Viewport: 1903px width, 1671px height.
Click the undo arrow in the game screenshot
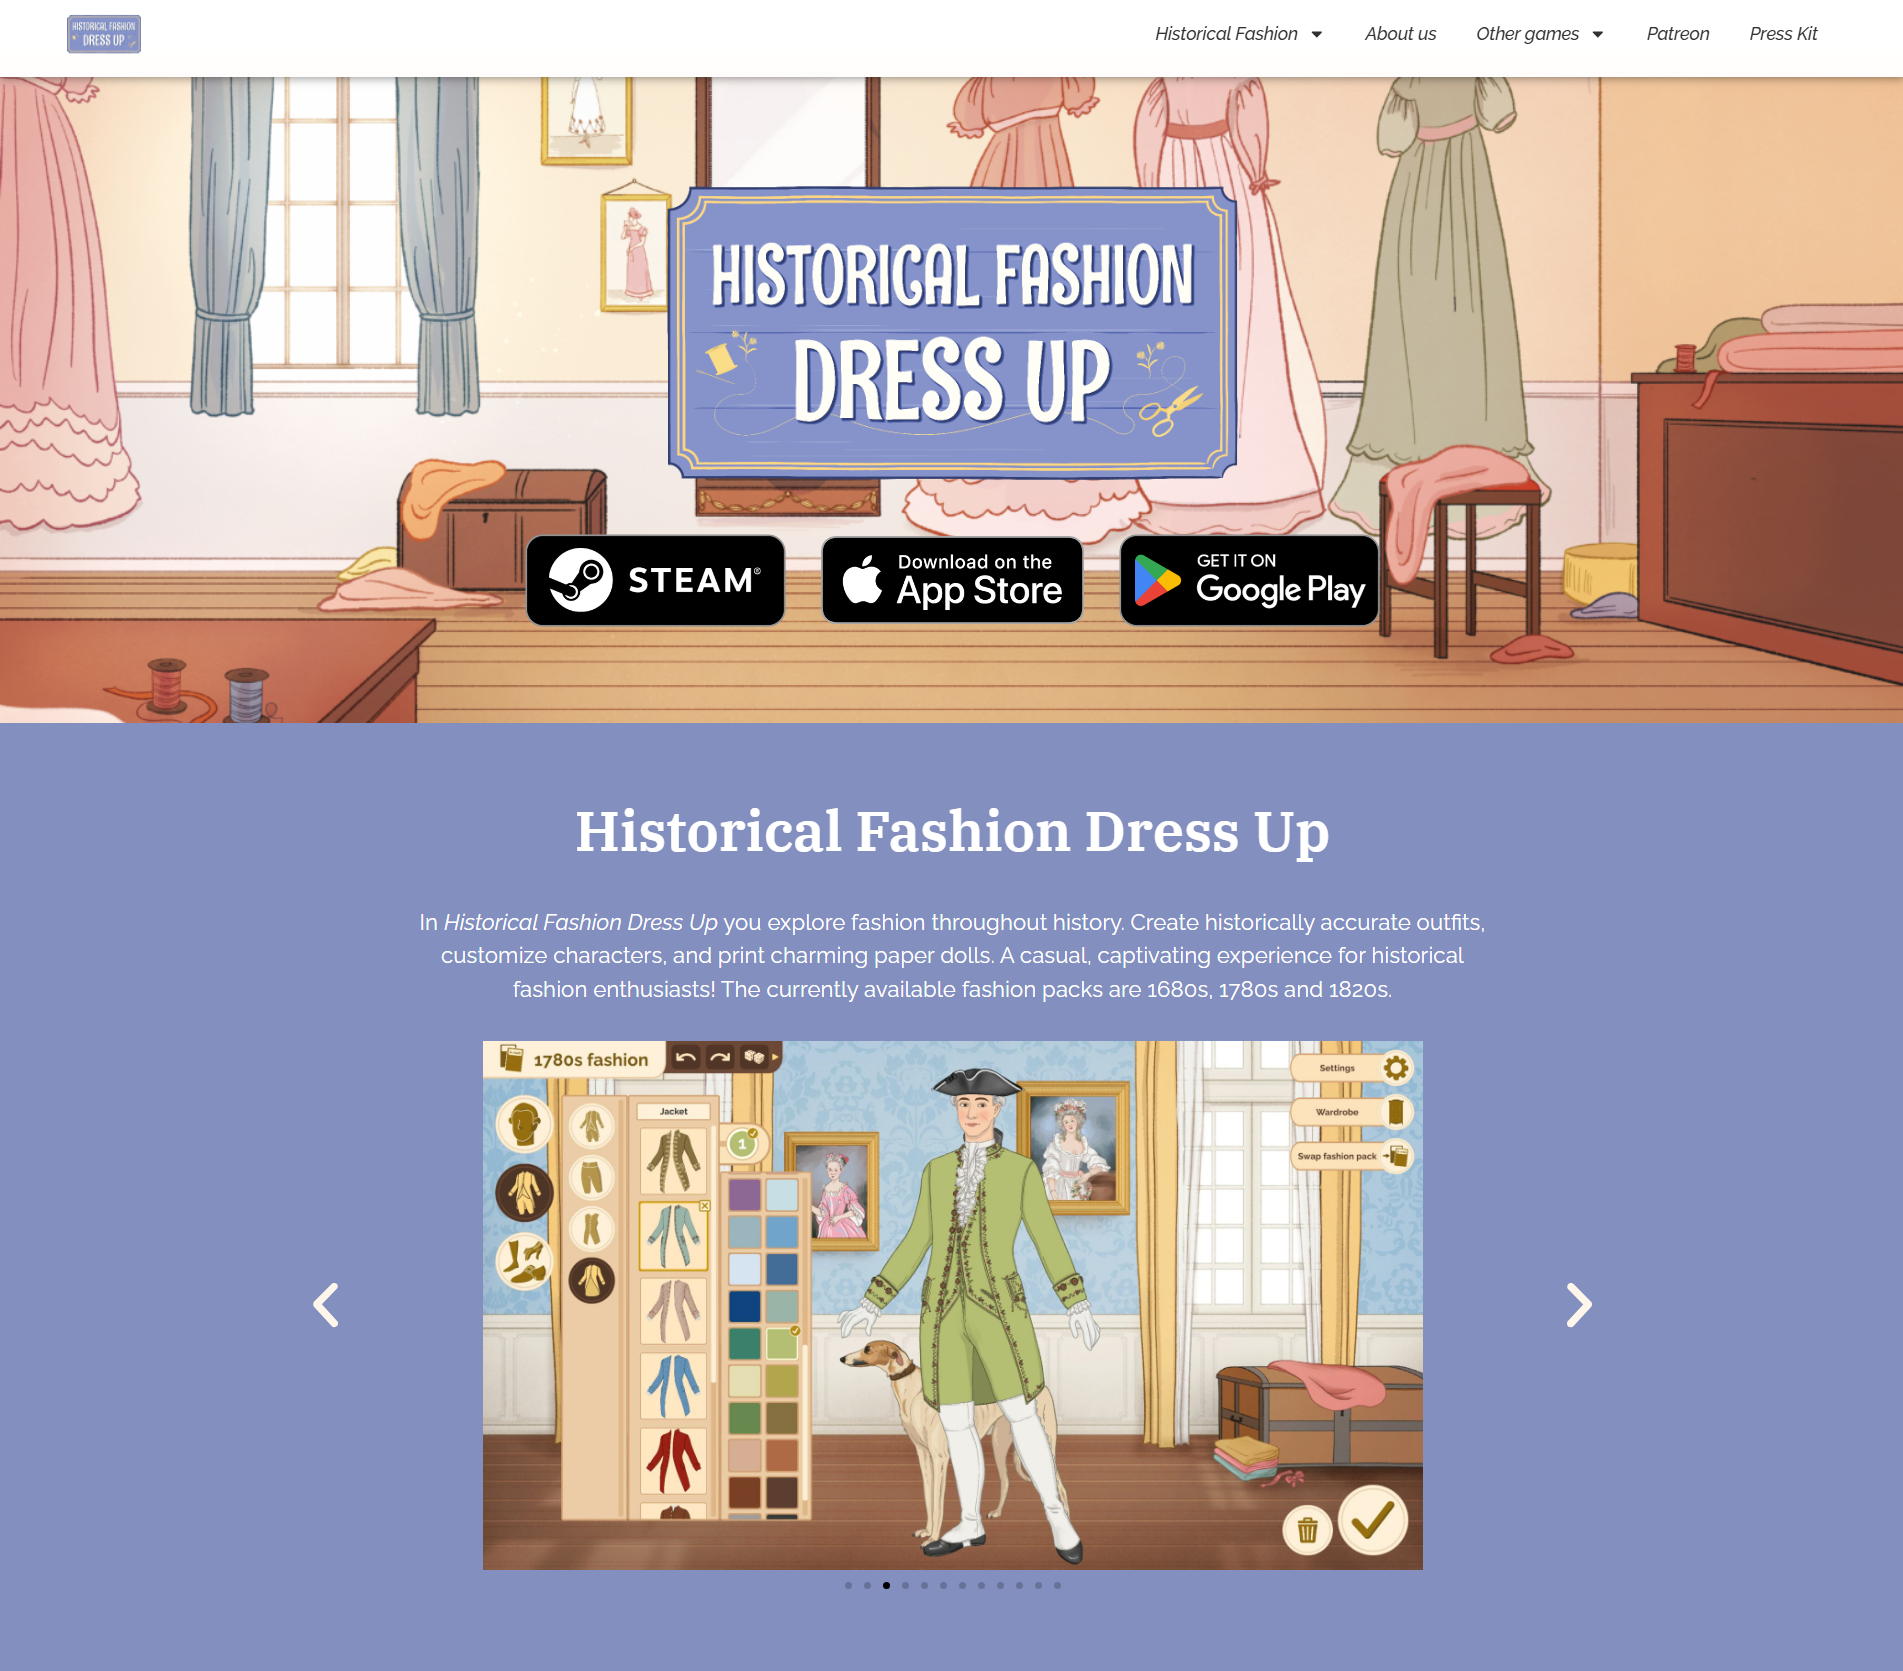(686, 1057)
